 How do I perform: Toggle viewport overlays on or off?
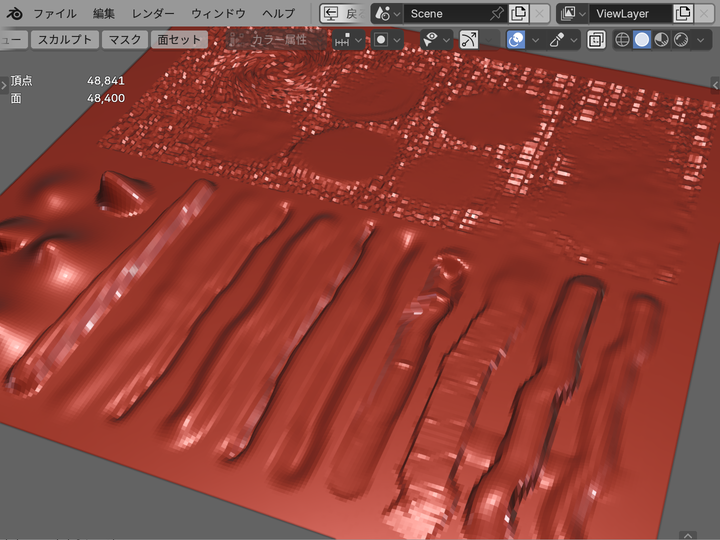516,40
